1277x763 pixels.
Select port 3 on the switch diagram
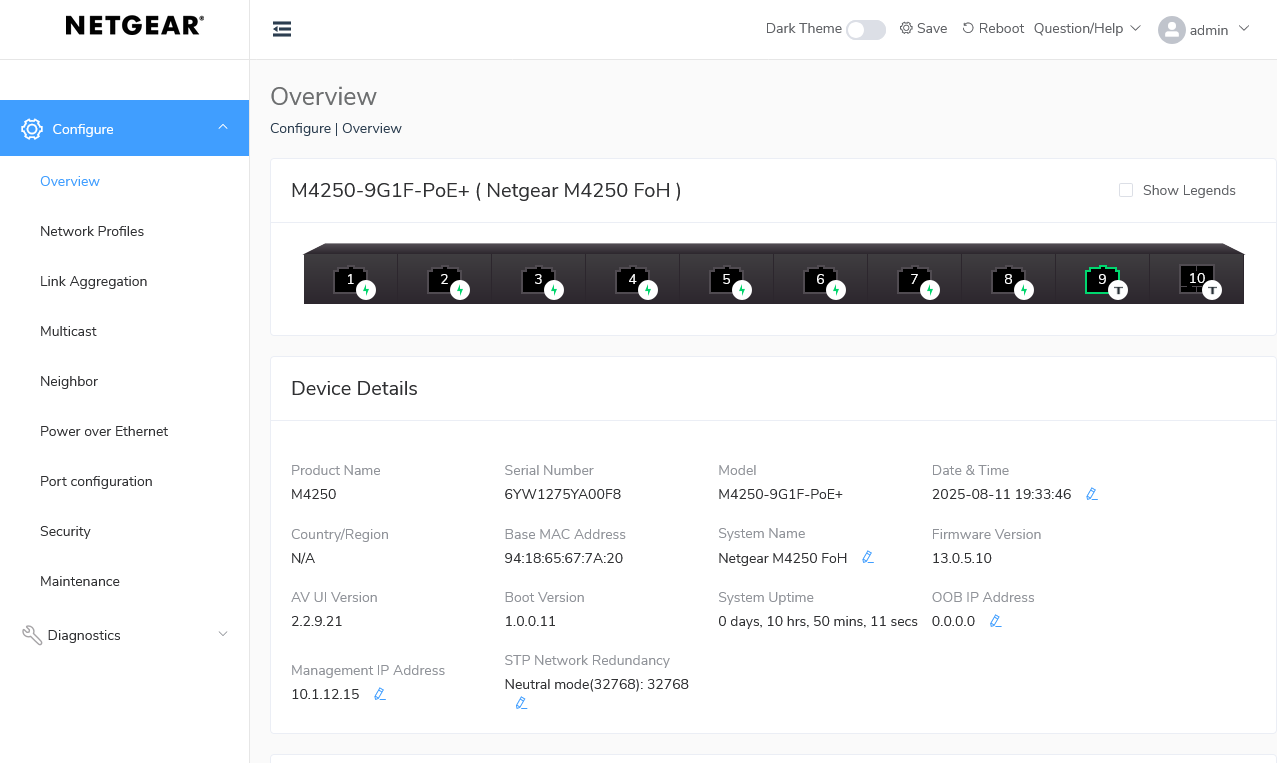[539, 280]
